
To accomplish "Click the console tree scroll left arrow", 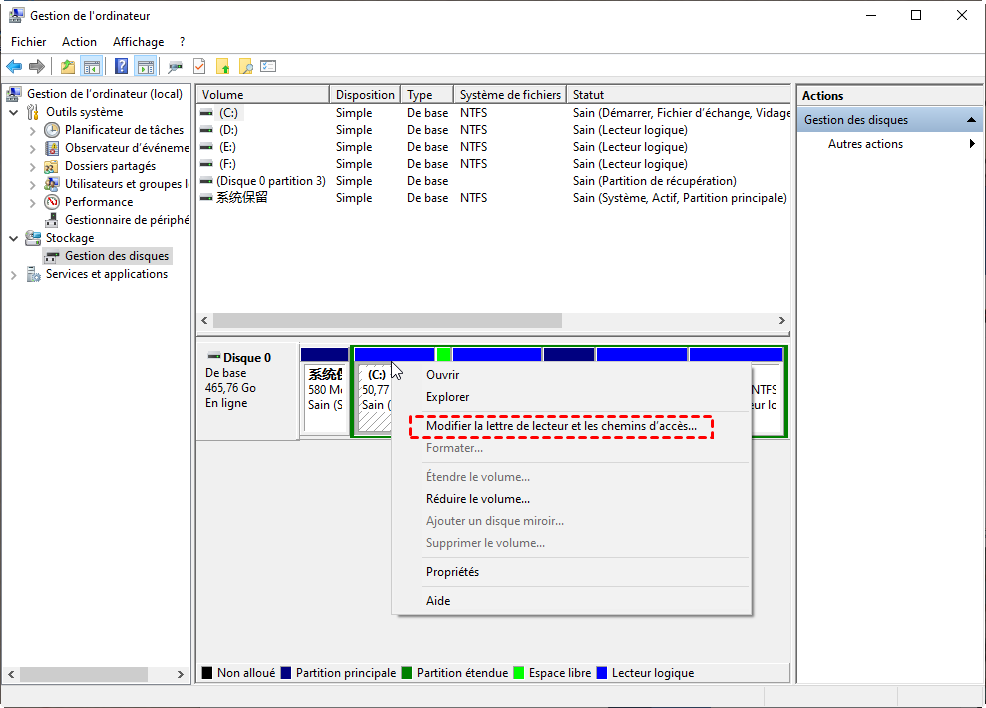I will coord(11,674).
